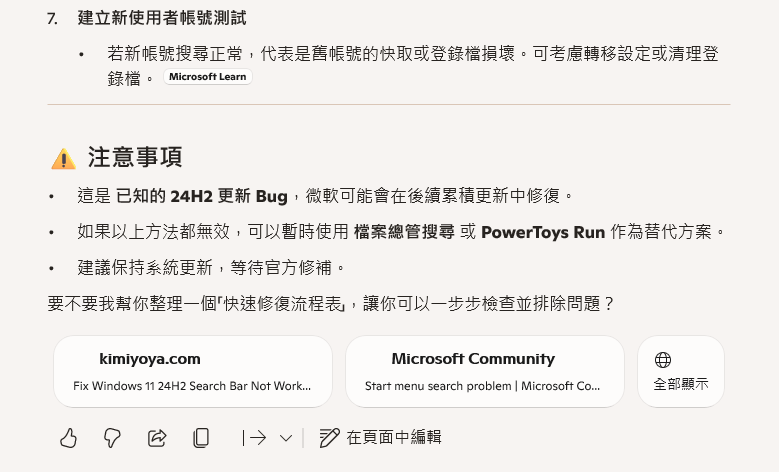The height and width of the screenshot is (472, 779).
Task: Open the Microsoft Learn citation chip
Action: 208,77
